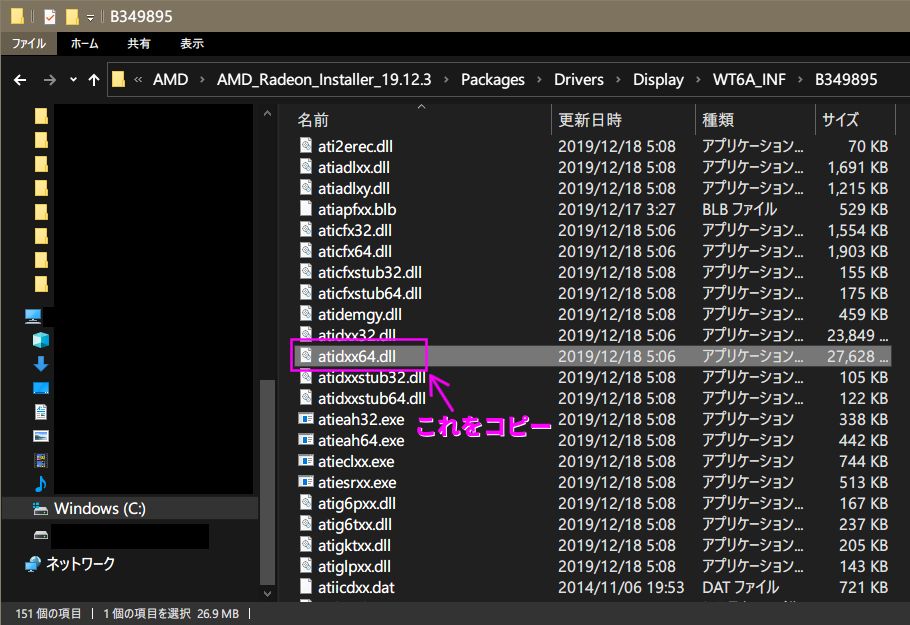Sort by 種類 column header
Image resolution: width=910 pixels, height=625 pixels.
tap(718, 120)
